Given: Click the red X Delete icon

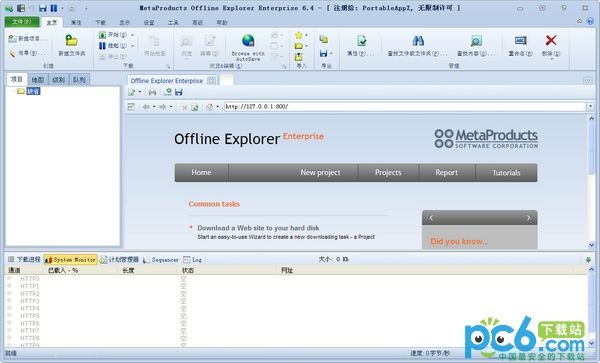Looking at the screenshot, I should [551, 40].
